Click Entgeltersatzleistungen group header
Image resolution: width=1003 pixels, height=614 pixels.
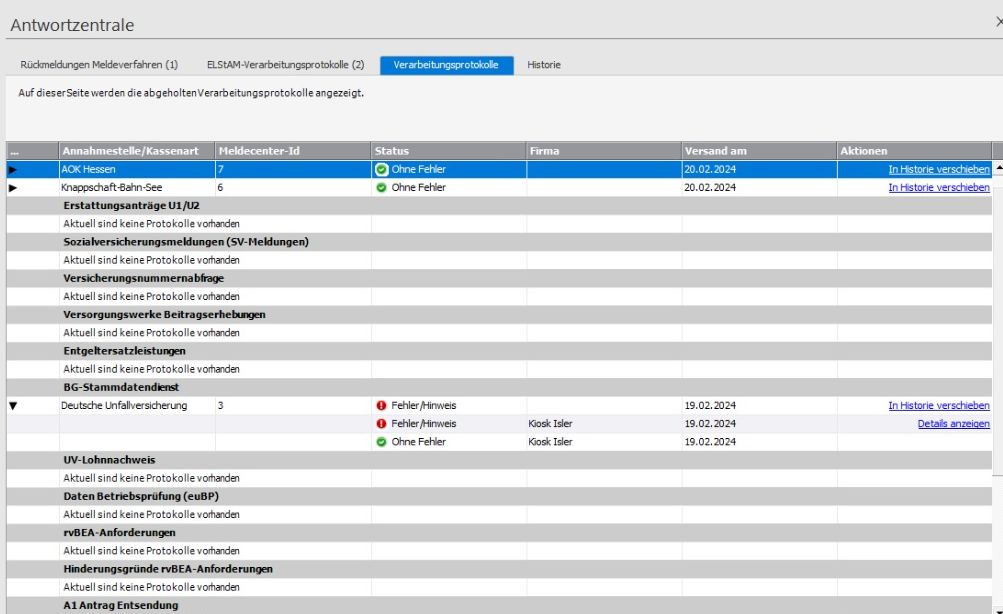[499, 351]
